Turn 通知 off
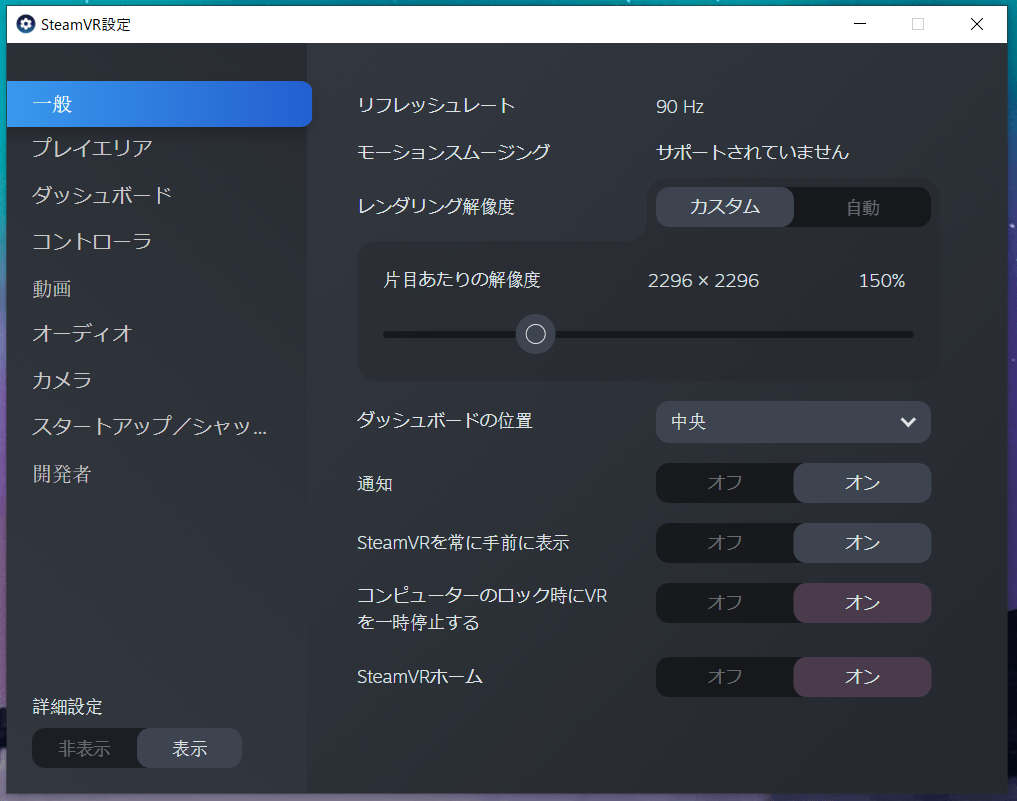 coord(724,483)
